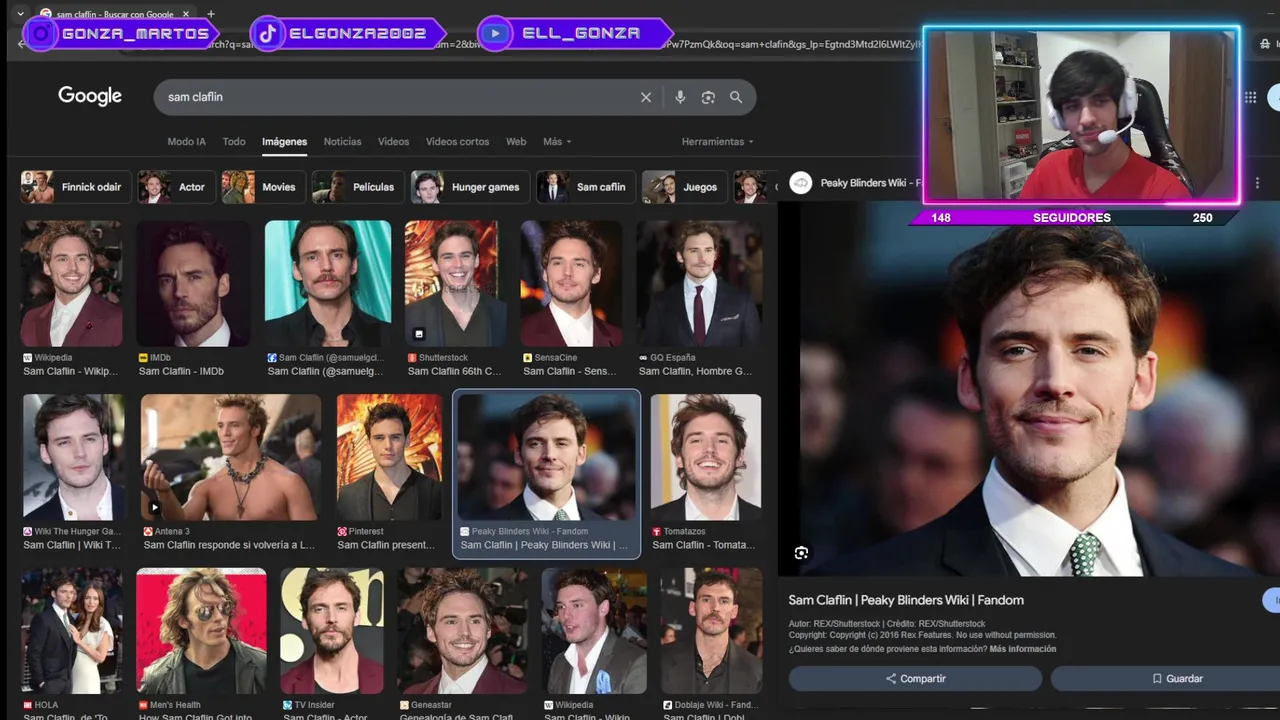Filter by the Finnick odair chip
Screen dimensions: 1280x720
tap(75, 187)
